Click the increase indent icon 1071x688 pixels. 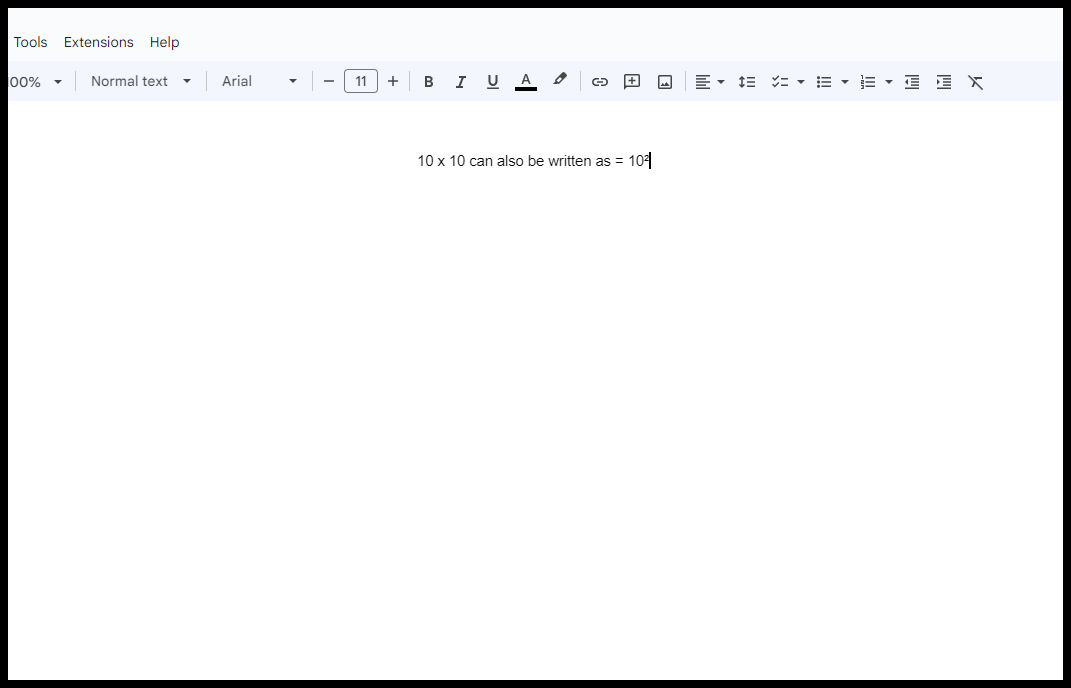pyautogui.click(x=944, y=82)
